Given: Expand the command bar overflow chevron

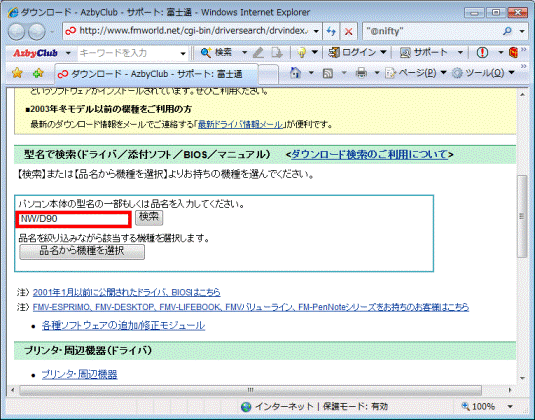Looking at the screenshot, I should coord(523,66).
